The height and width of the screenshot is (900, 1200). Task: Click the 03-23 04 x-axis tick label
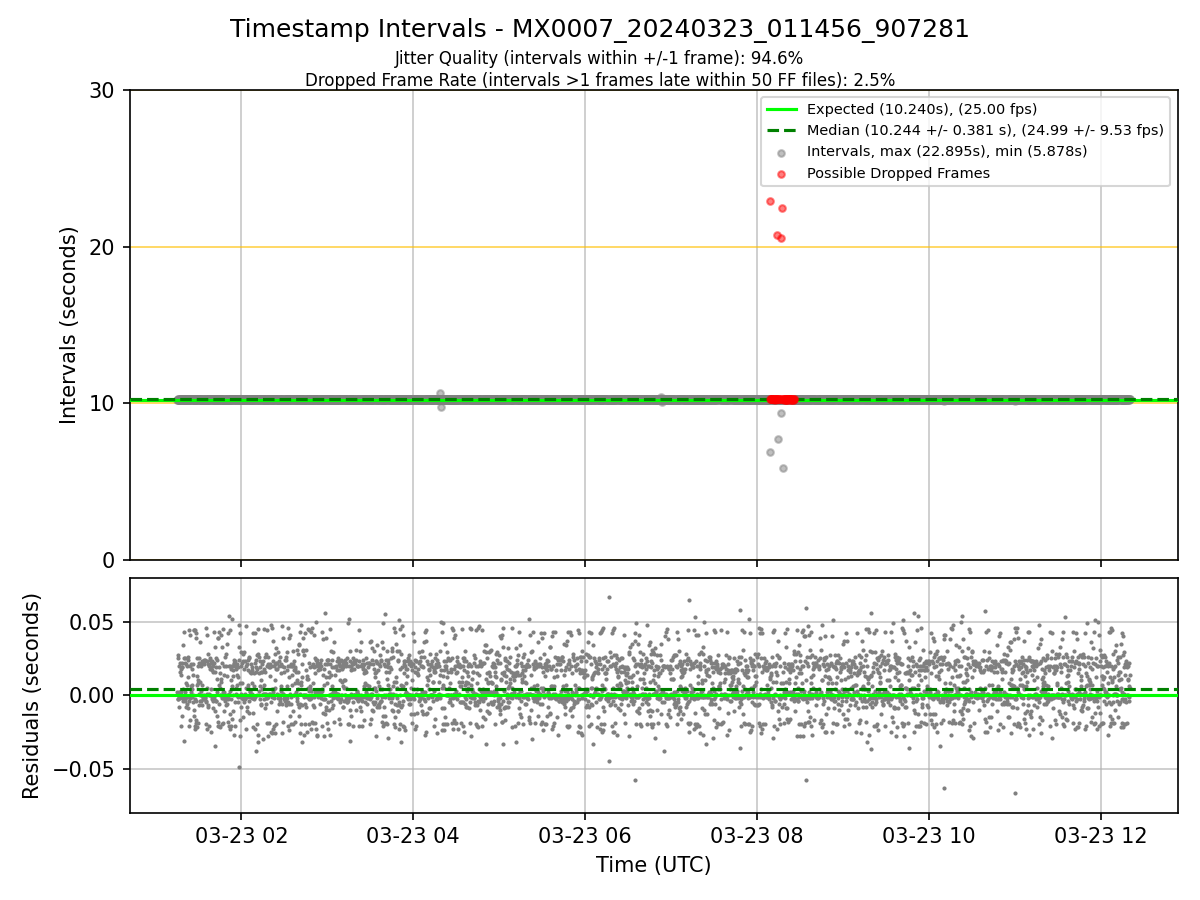point(413,835)
